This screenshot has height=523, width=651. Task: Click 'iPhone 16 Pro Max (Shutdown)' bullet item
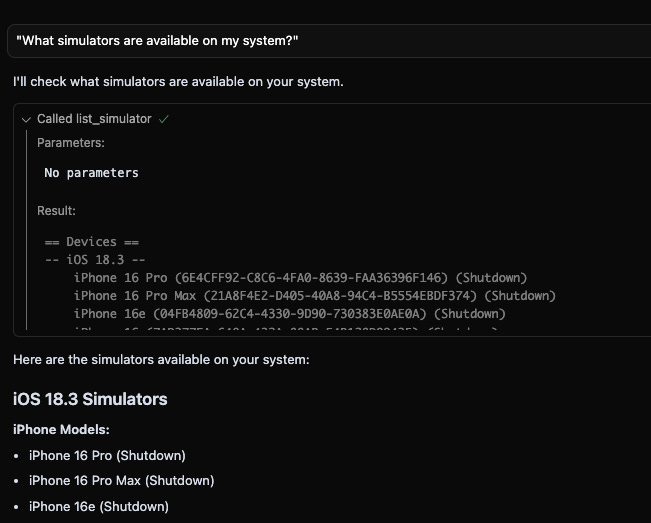click(122, 481)
